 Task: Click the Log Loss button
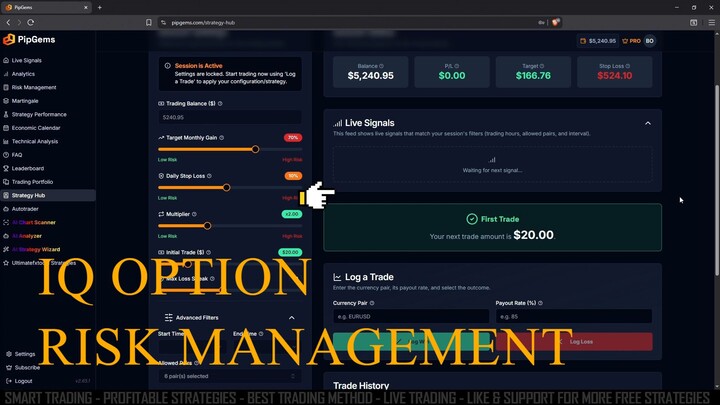coord(574,342)
